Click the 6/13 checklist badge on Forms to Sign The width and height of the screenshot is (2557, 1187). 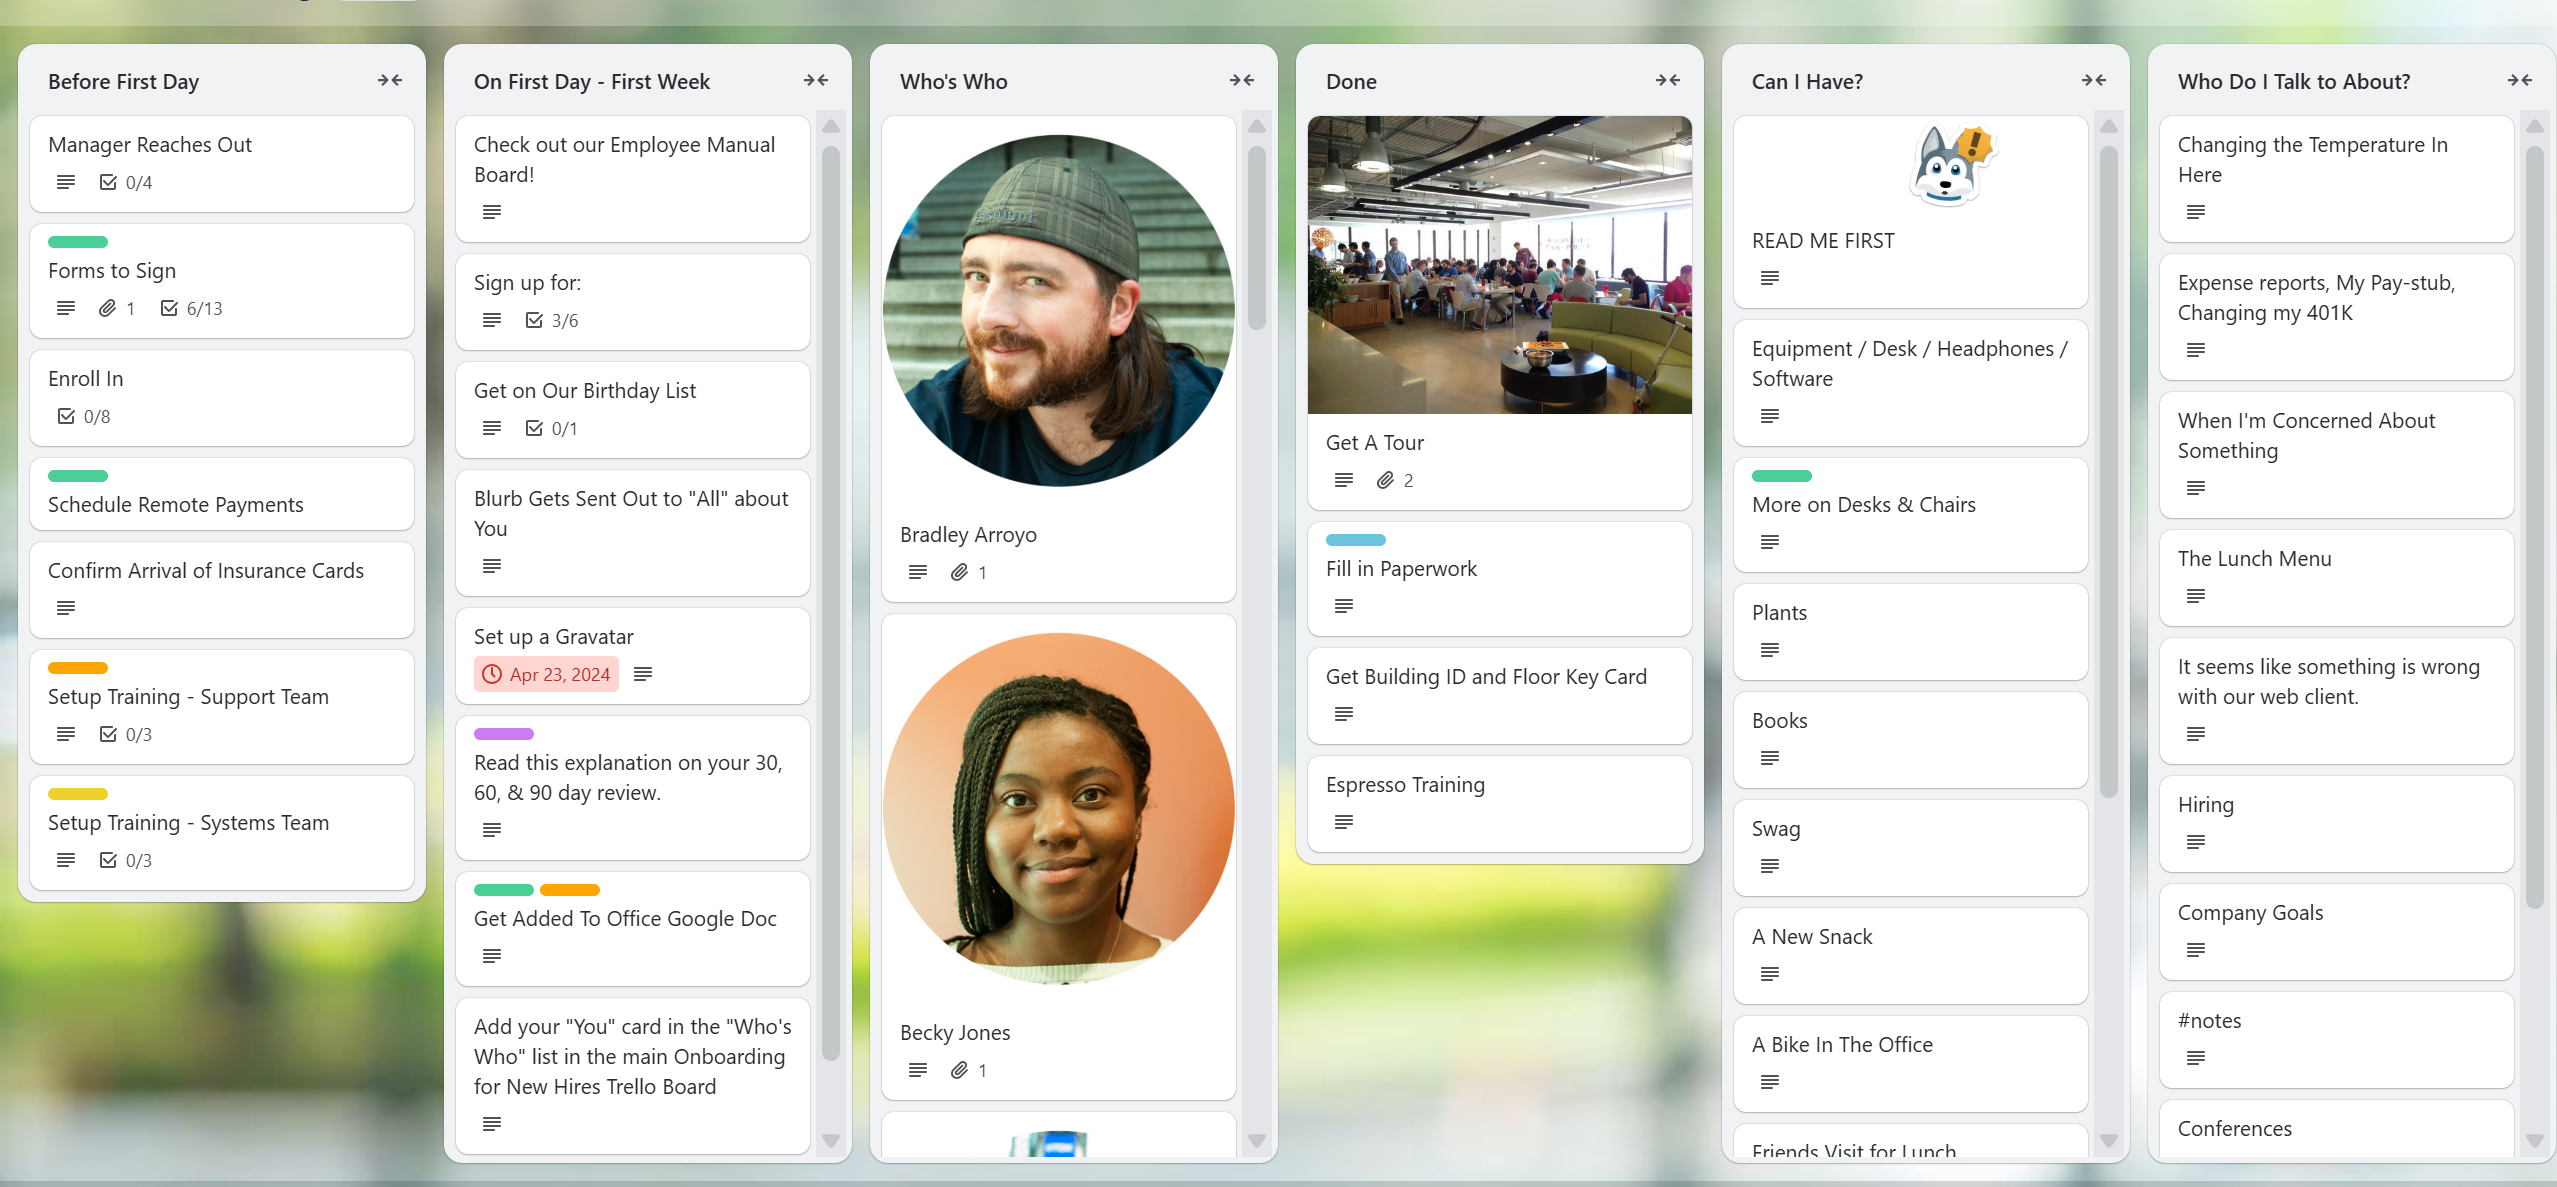tap(191, 308)
